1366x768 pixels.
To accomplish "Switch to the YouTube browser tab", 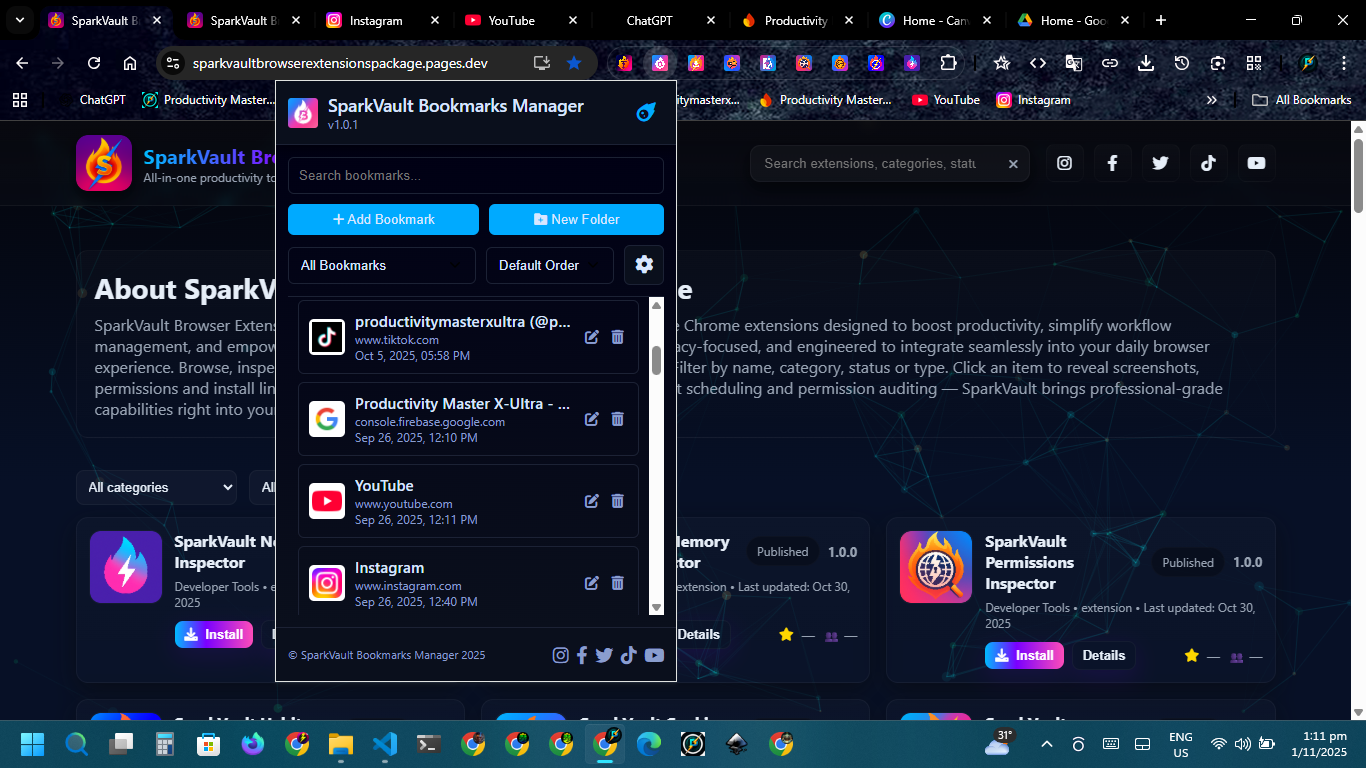I will click(511, 20).
